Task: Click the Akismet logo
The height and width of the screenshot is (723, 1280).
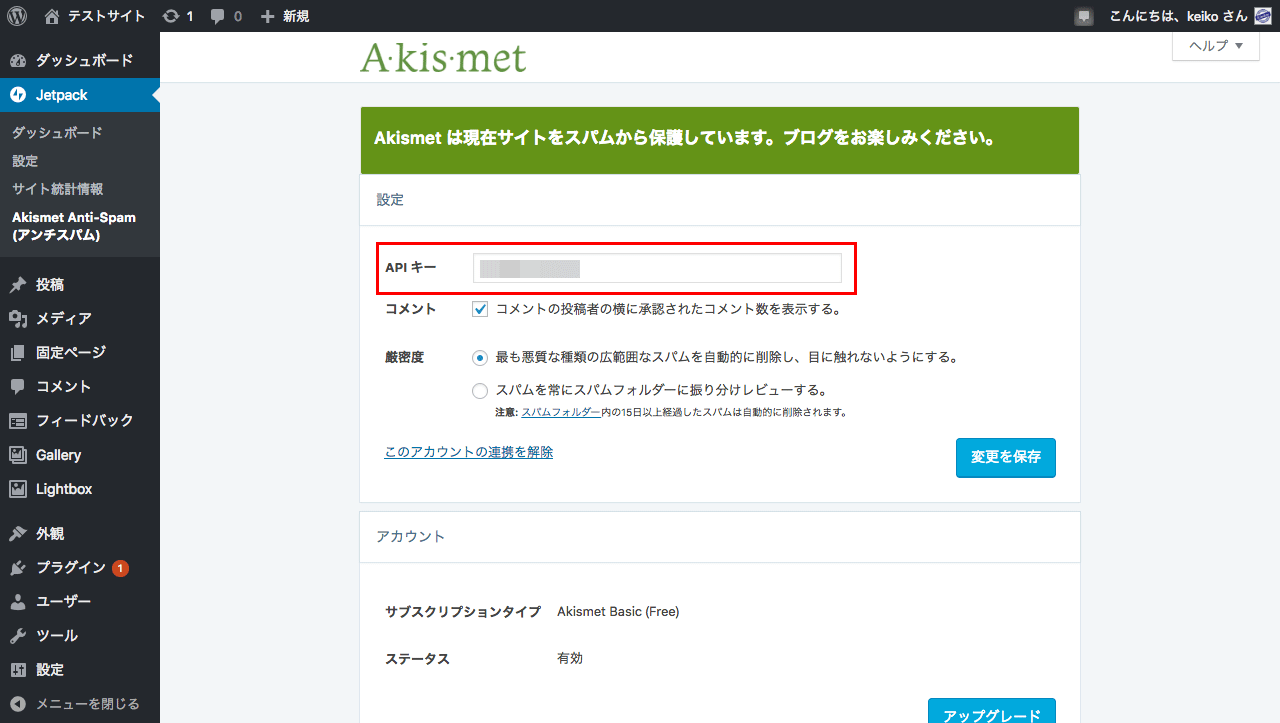Action: tap(443, 57)
